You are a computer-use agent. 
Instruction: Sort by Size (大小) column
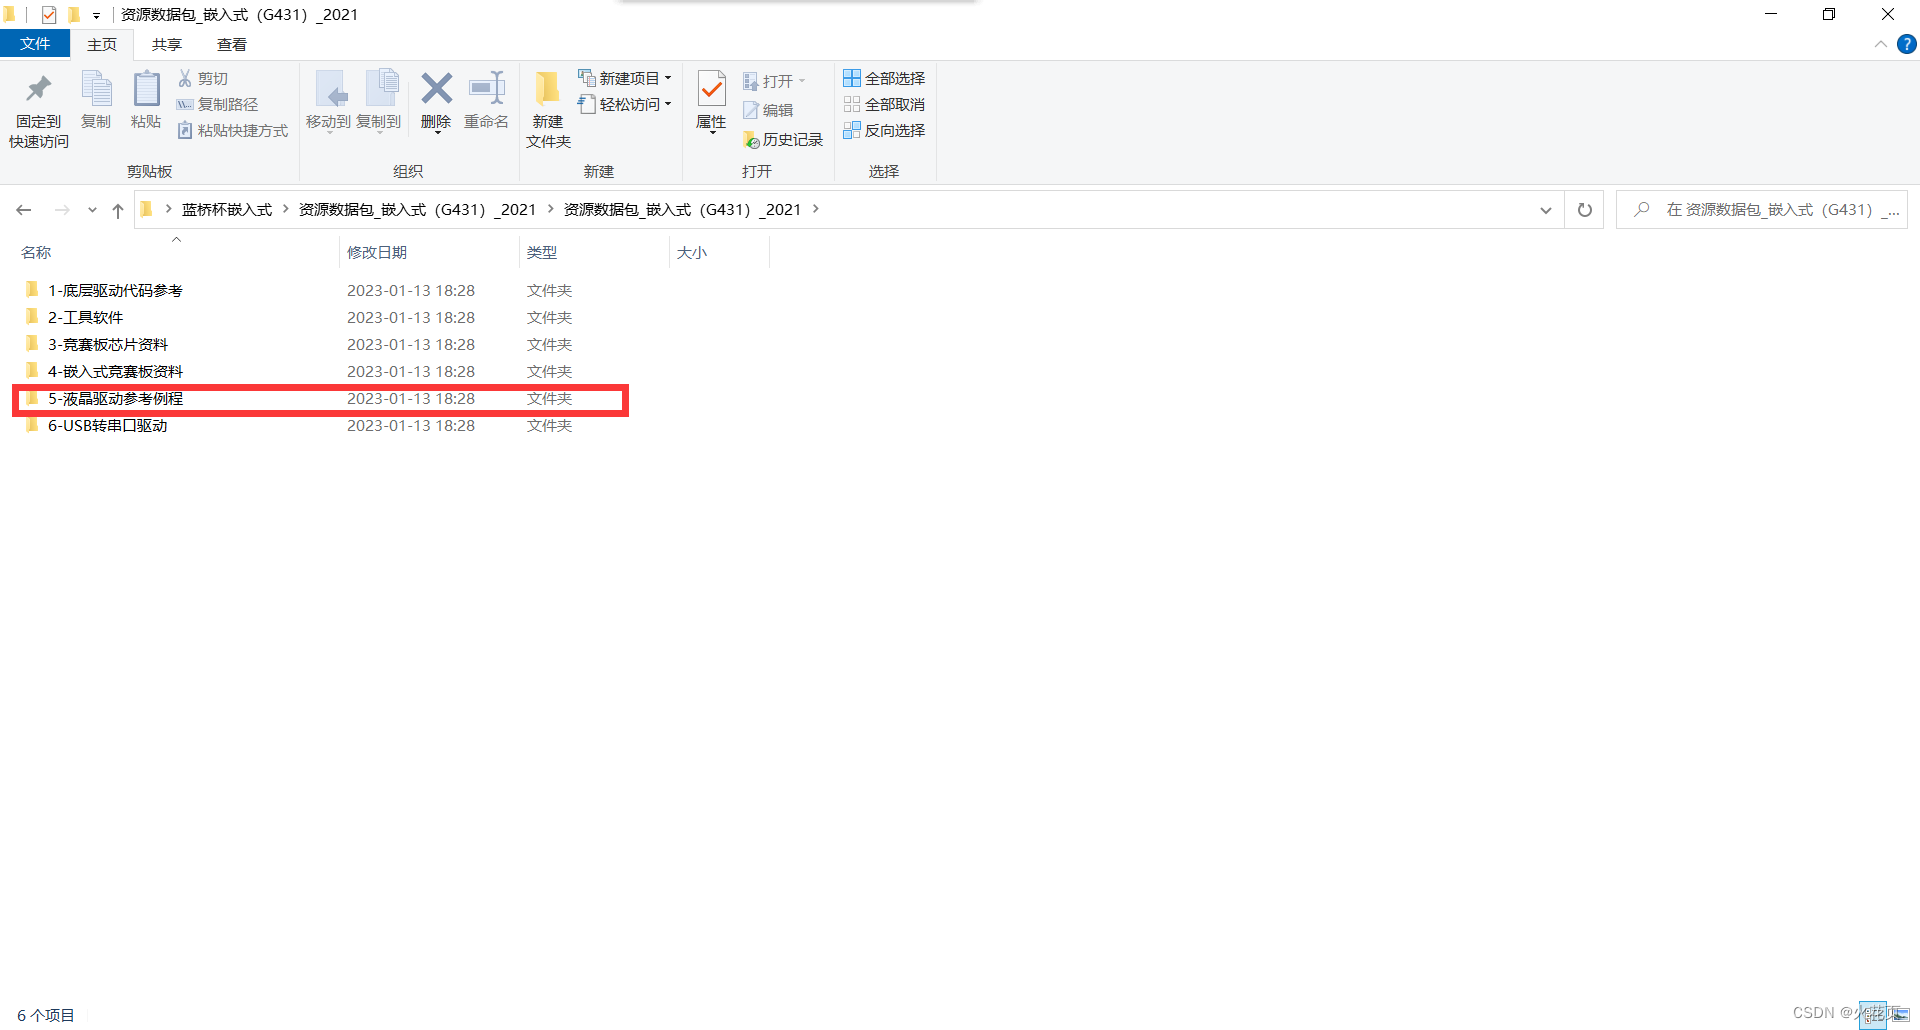click(x=692, y=252)
